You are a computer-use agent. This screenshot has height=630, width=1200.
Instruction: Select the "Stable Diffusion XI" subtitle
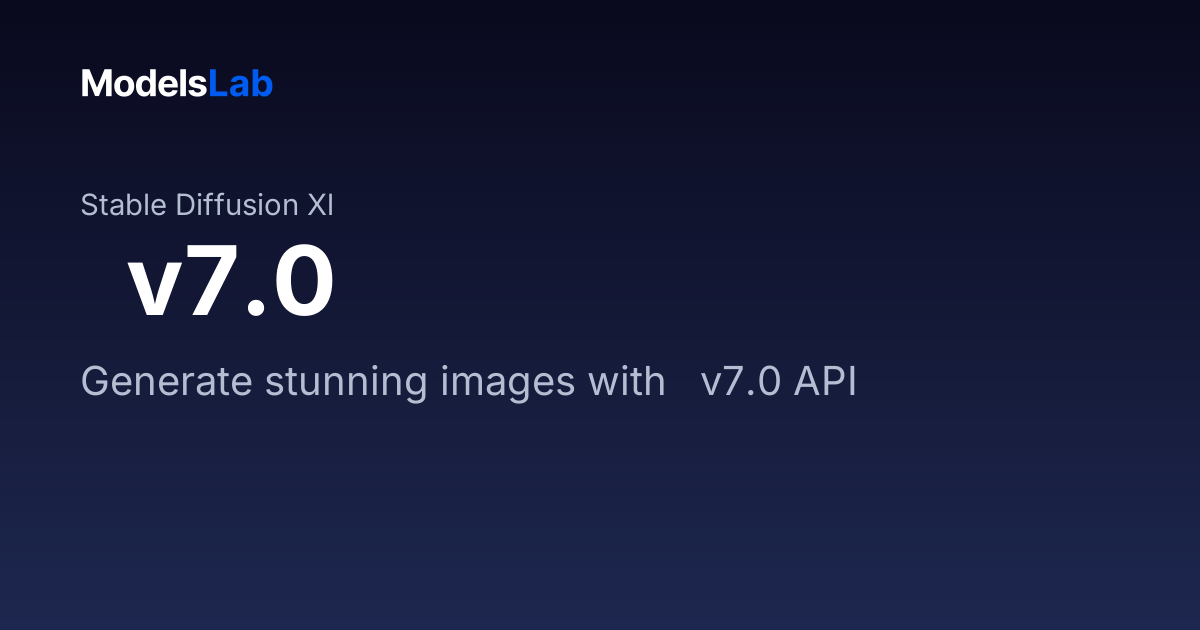[207, 205]
